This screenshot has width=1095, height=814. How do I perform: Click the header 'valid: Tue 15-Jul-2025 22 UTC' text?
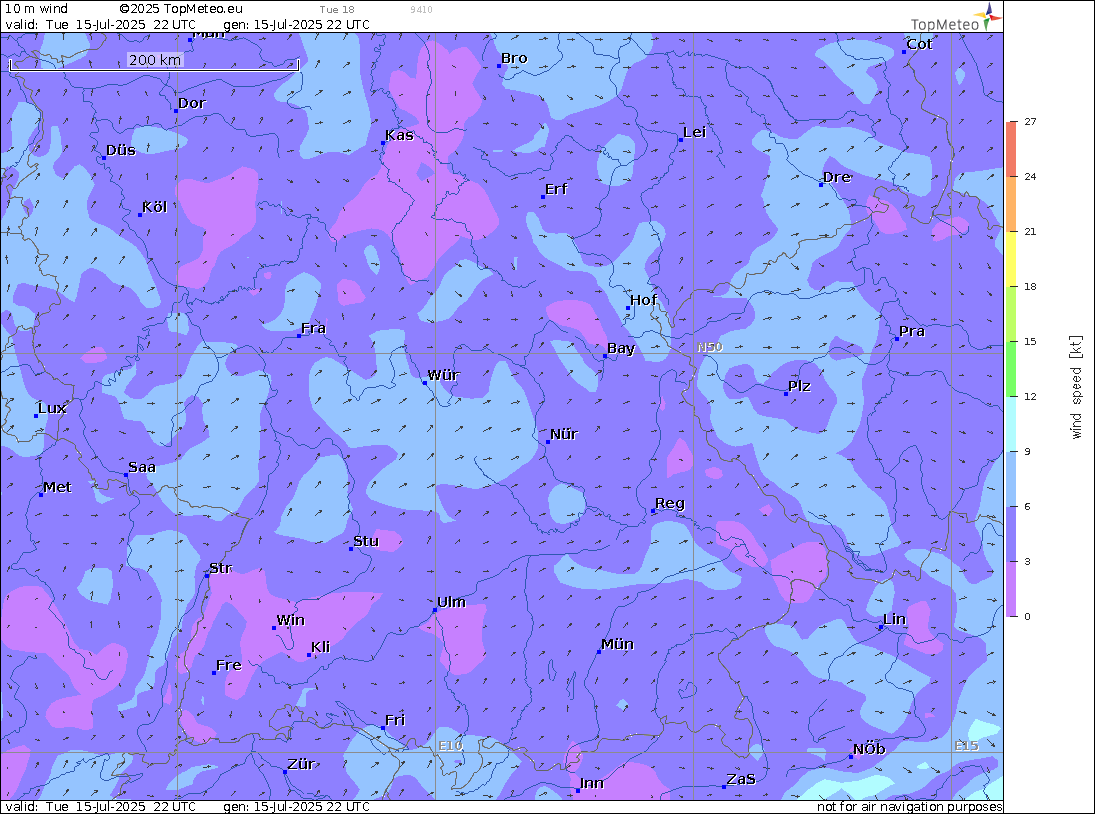point(101,24)
